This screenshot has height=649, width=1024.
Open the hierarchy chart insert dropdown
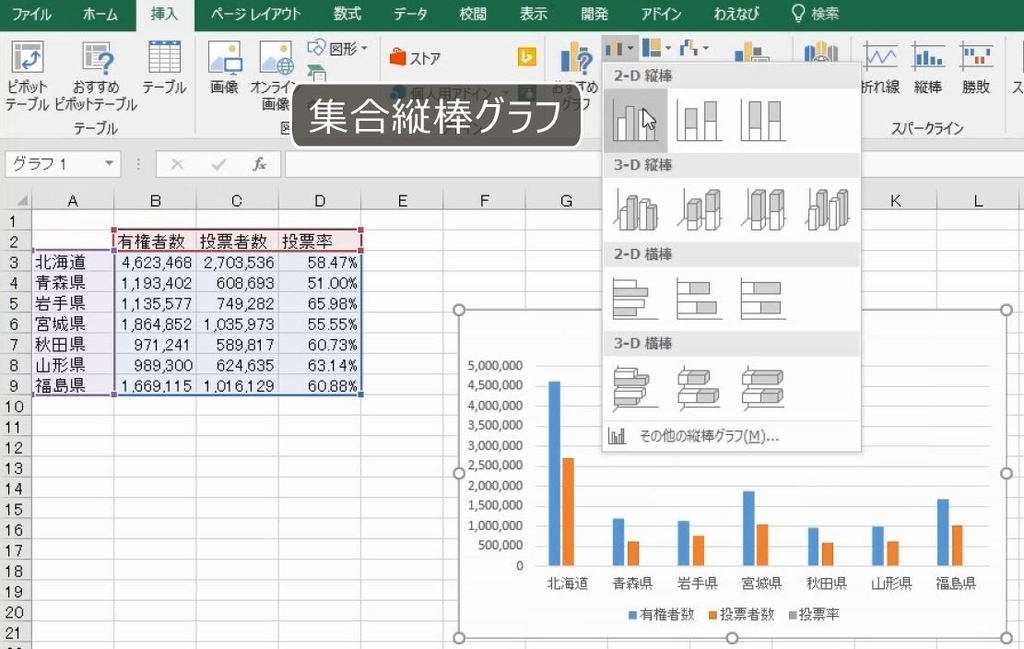click(x=656, y=48)
